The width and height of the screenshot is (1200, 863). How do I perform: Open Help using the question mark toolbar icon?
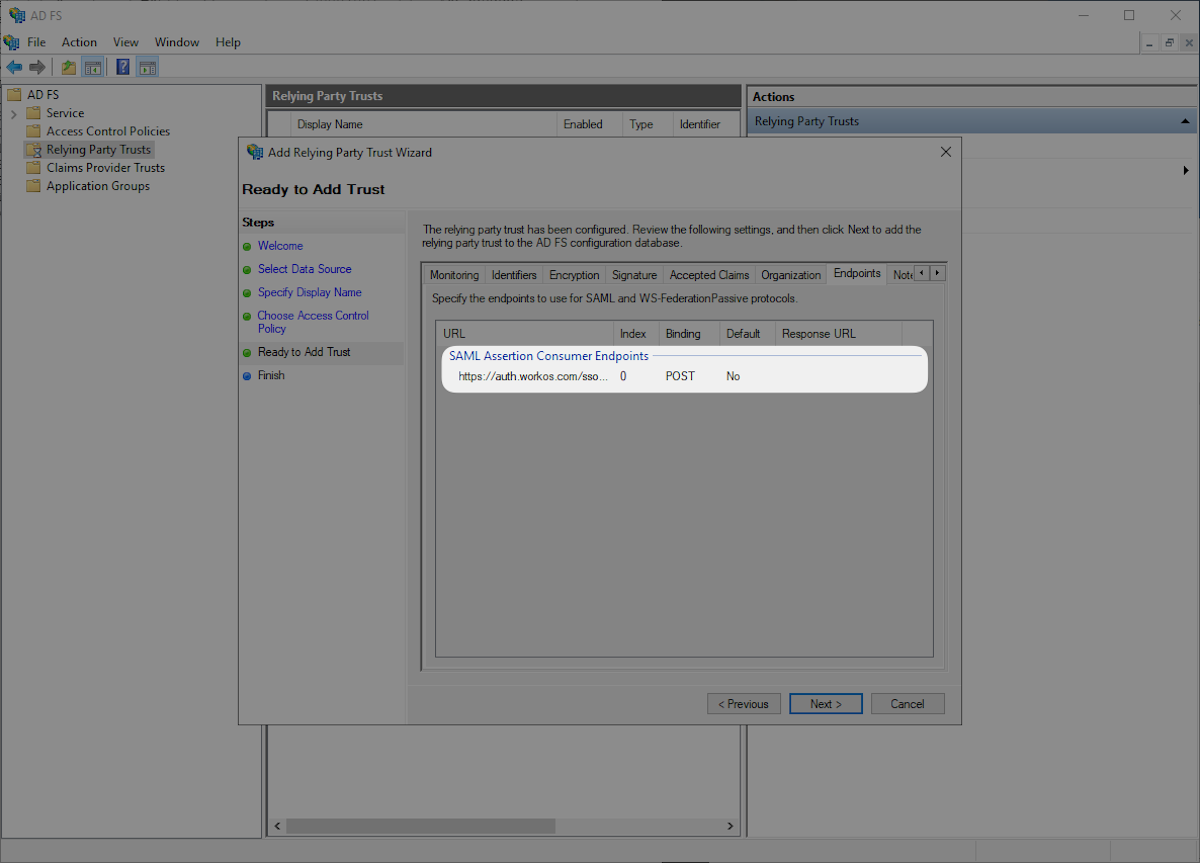coord(122,66)
